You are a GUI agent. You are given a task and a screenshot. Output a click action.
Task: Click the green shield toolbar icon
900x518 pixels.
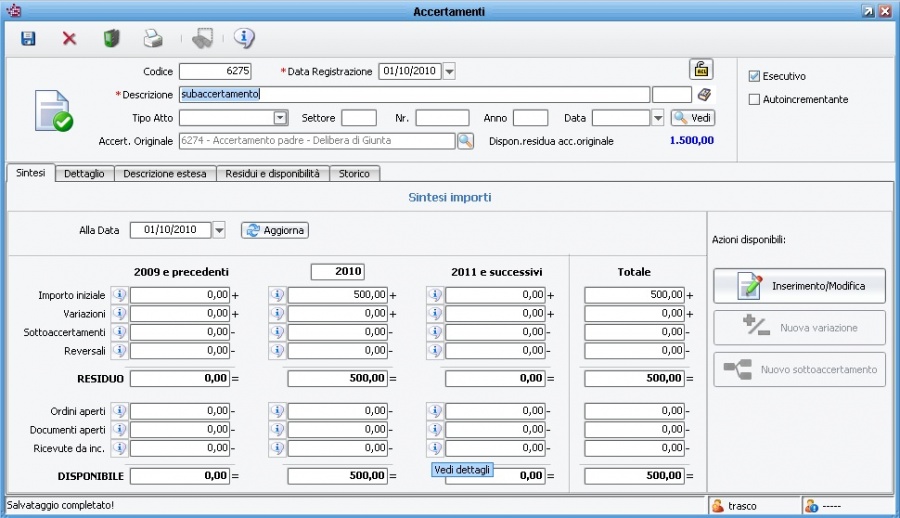click(111, 39)
